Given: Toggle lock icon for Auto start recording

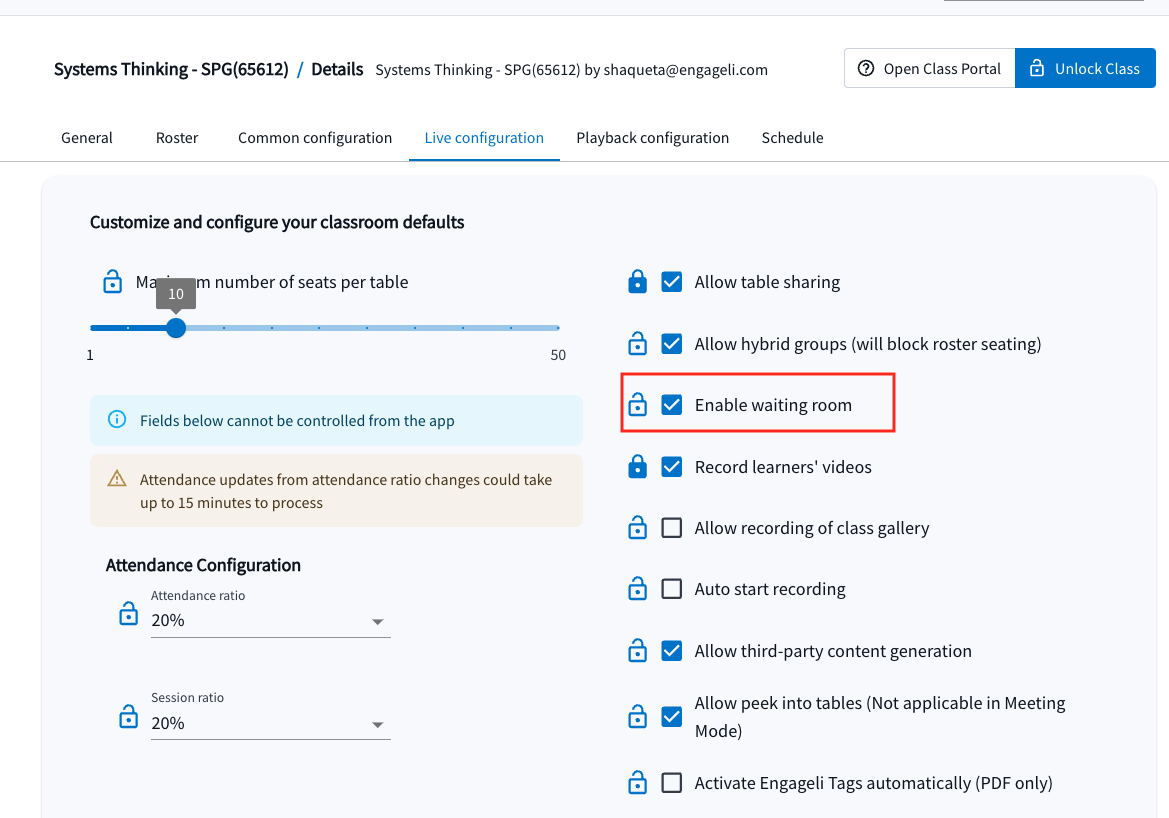Looking at the screenshot, I should [637, 589].
